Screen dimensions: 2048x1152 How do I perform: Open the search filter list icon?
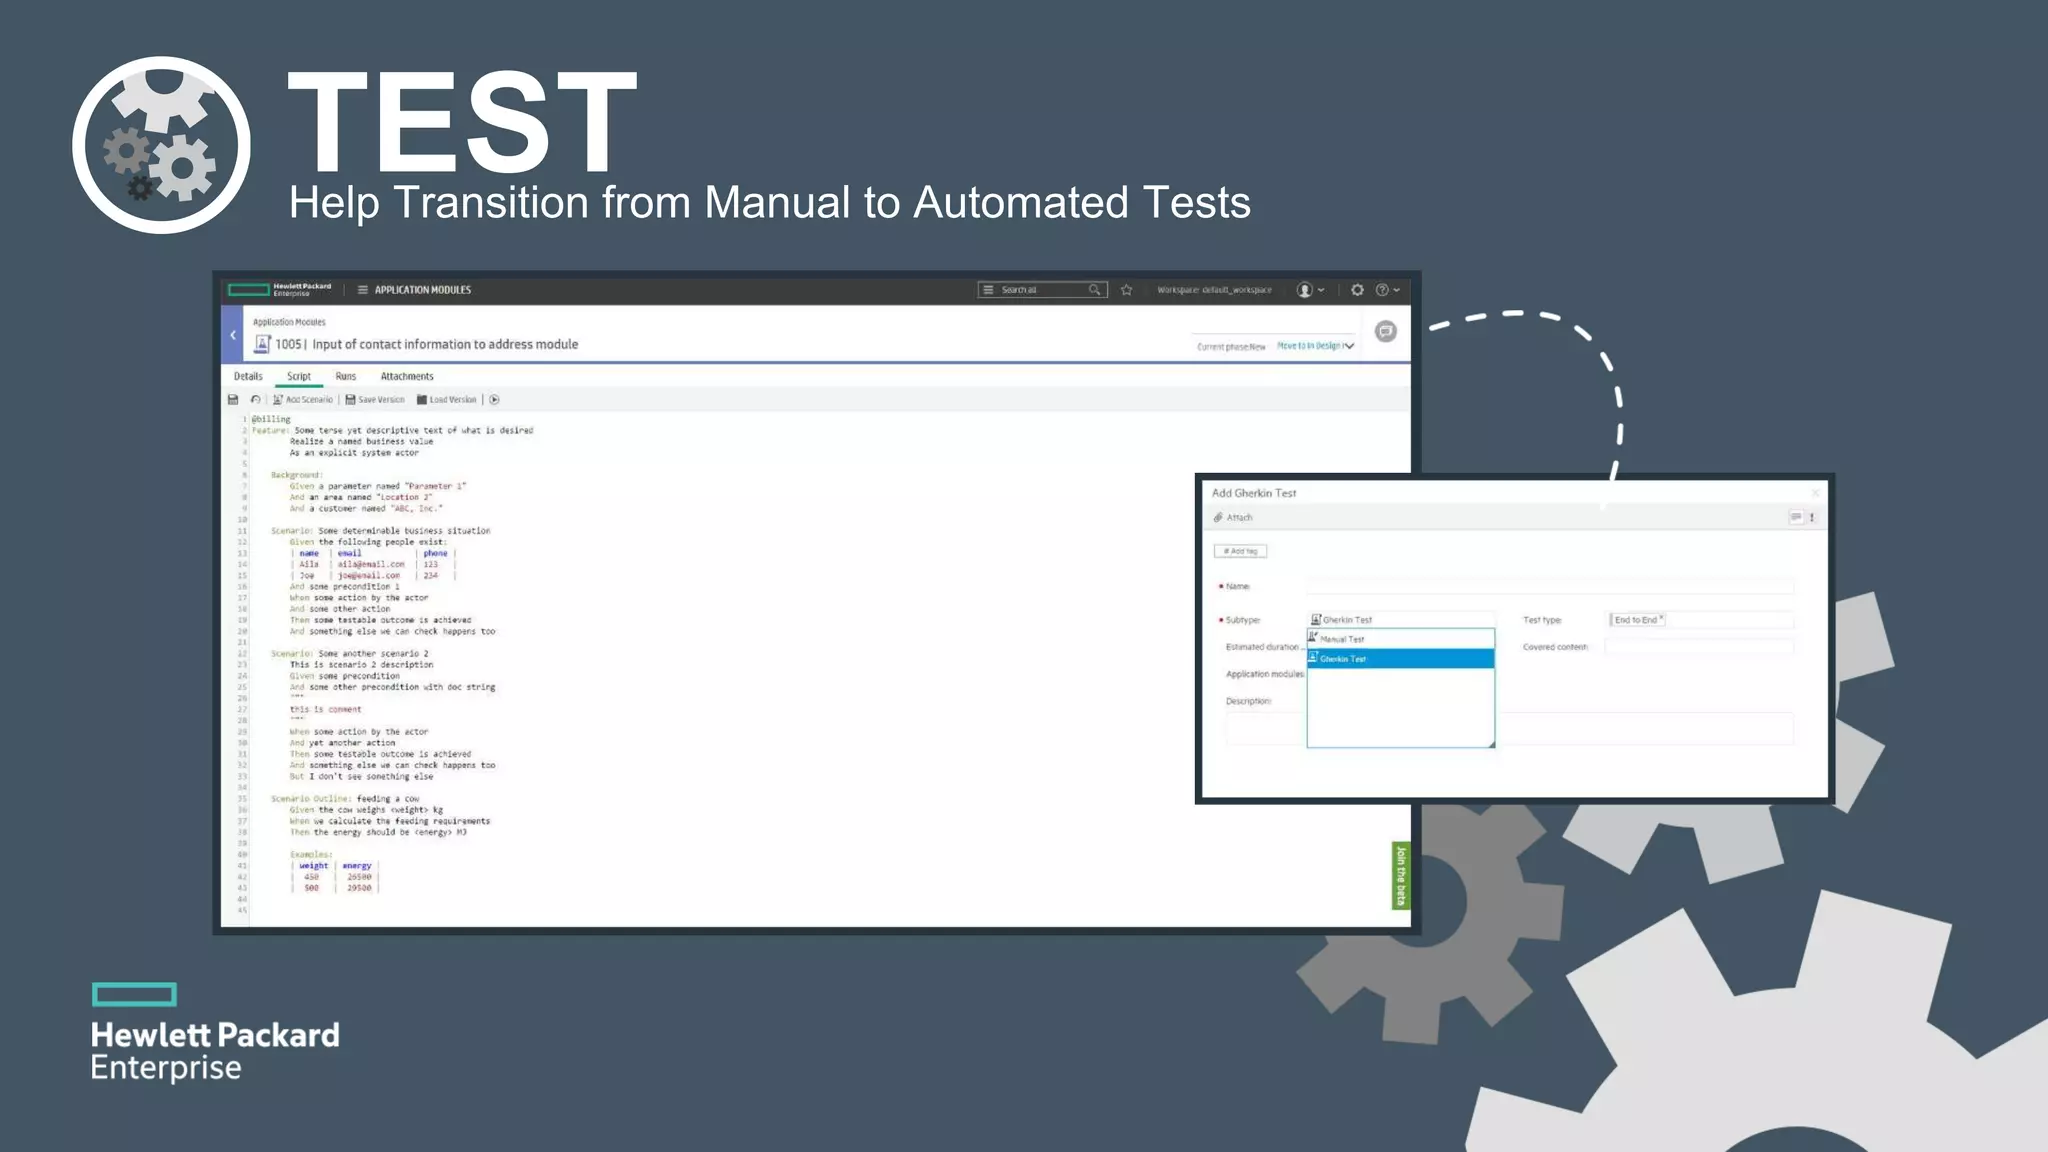point(988,290)
